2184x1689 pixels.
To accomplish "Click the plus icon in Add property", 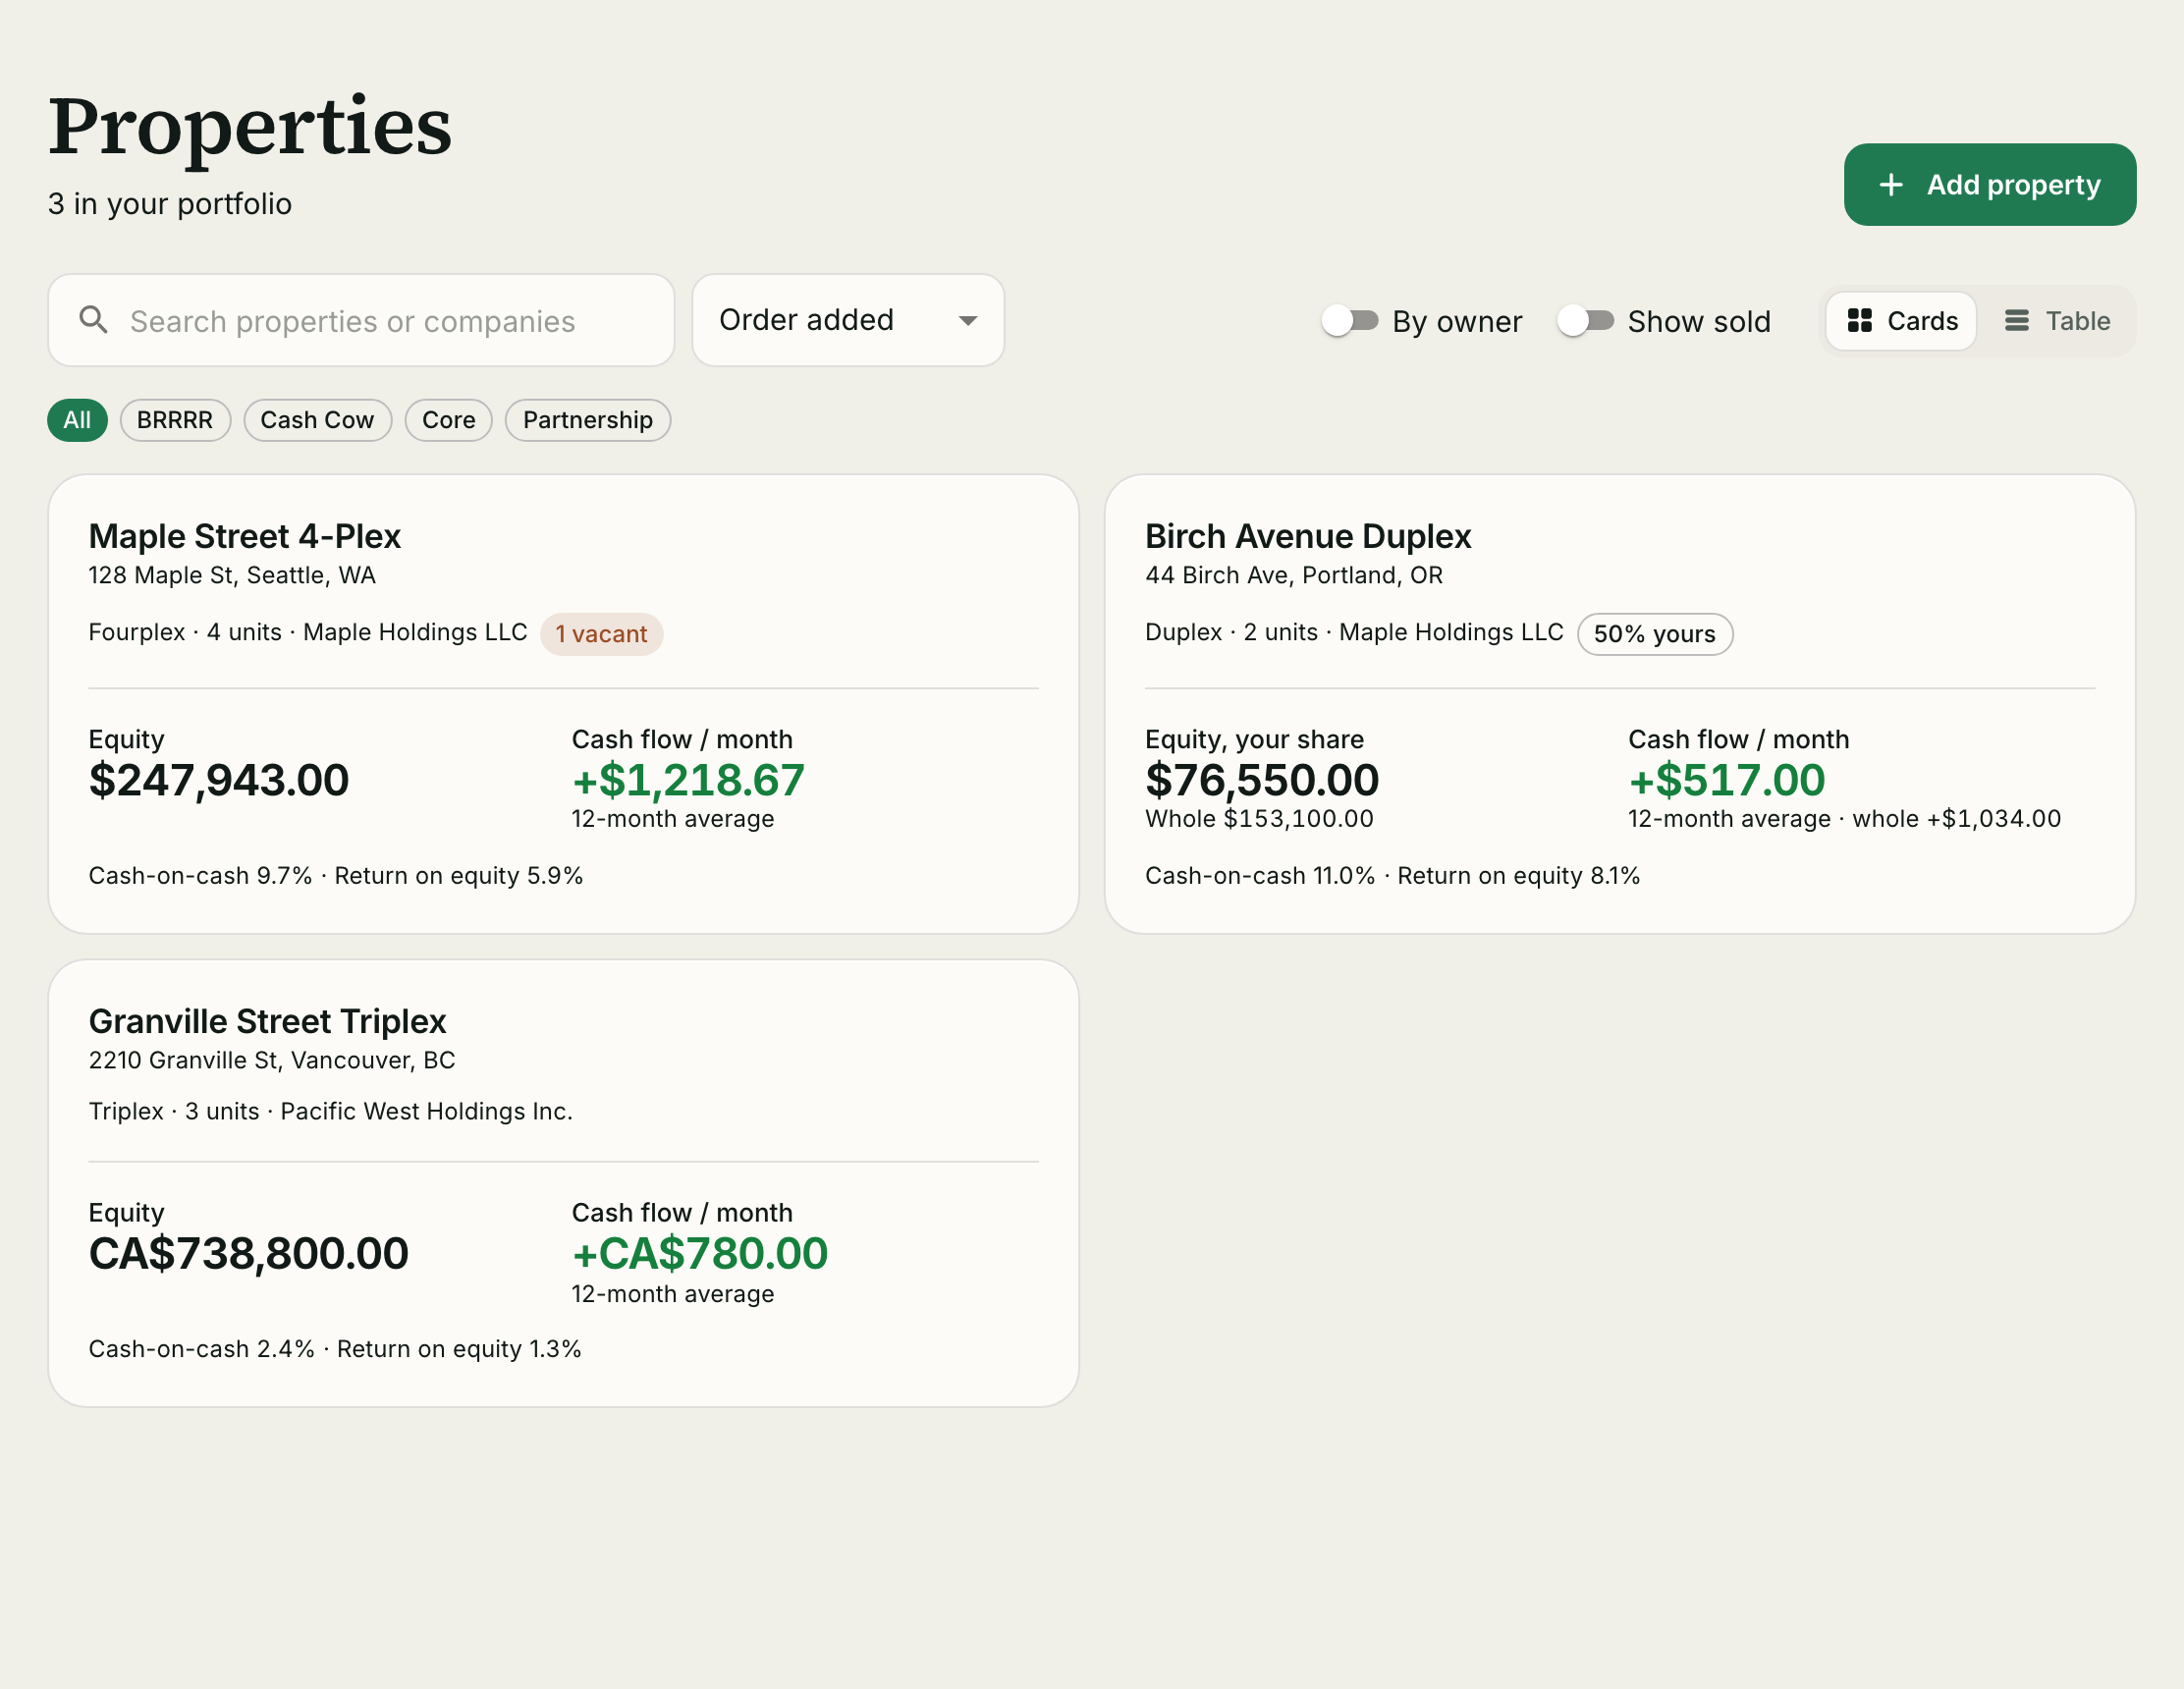I will [x=1891, y=185].
